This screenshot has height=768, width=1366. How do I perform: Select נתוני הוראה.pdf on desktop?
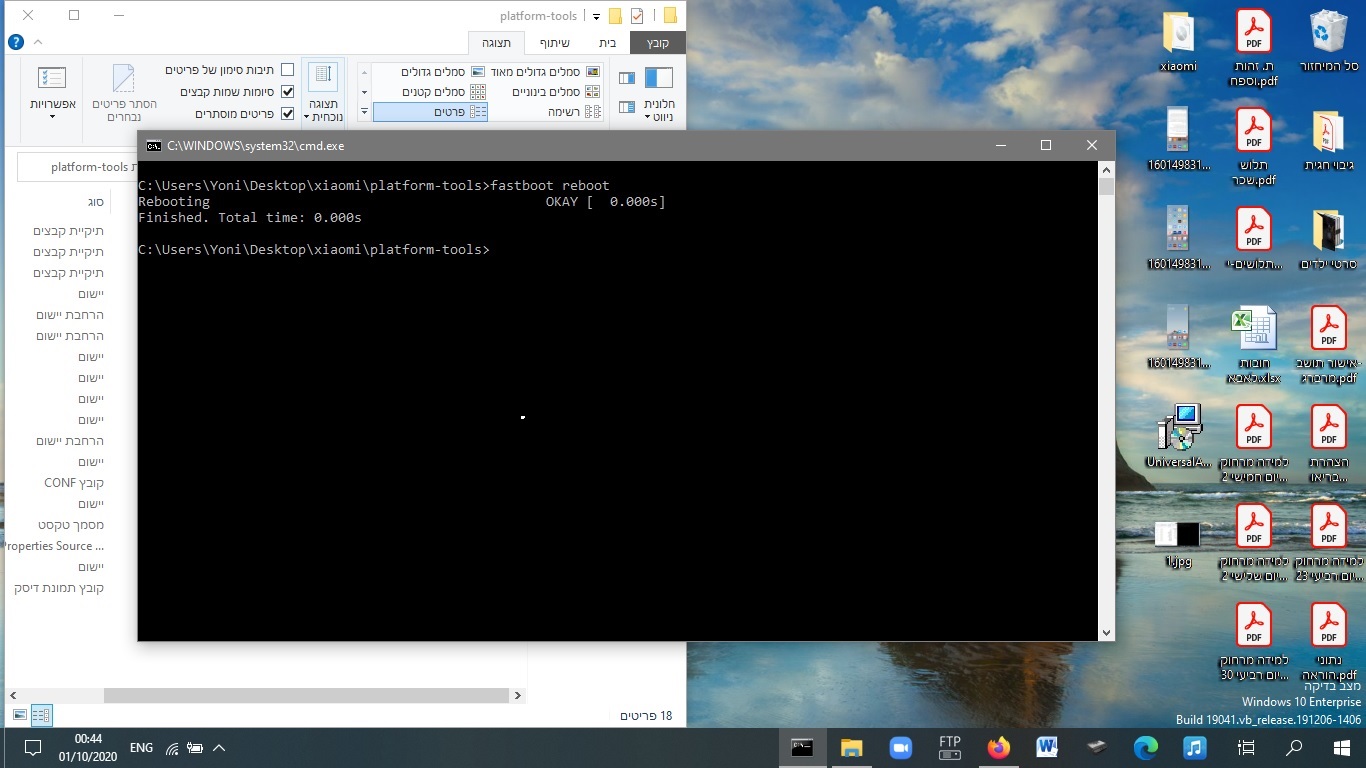pos(1328,642)
